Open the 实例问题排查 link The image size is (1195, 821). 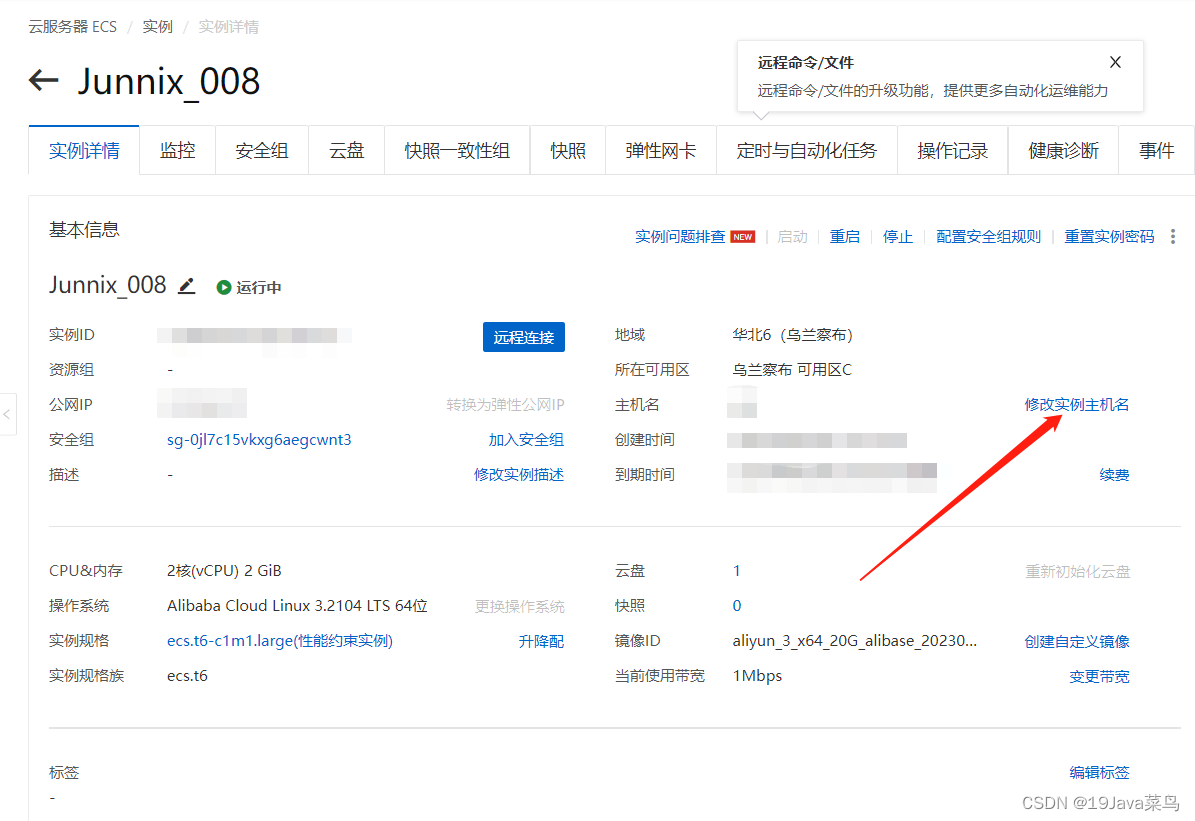pyautogui.click(x=680, y=237)
